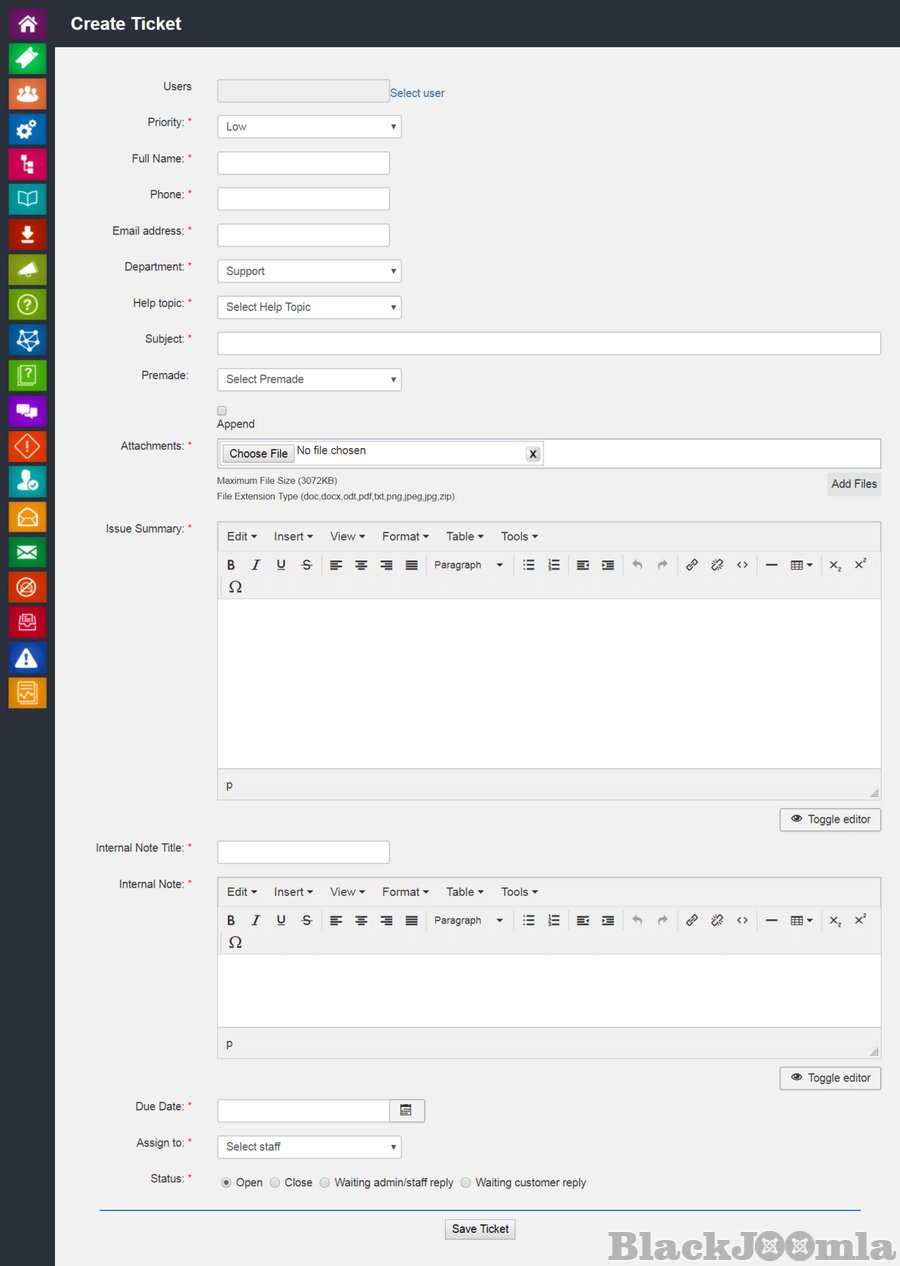This screenshot has width=900, height=1266.
Task: Click the Subject input field
Action: [x=548, y=343]
